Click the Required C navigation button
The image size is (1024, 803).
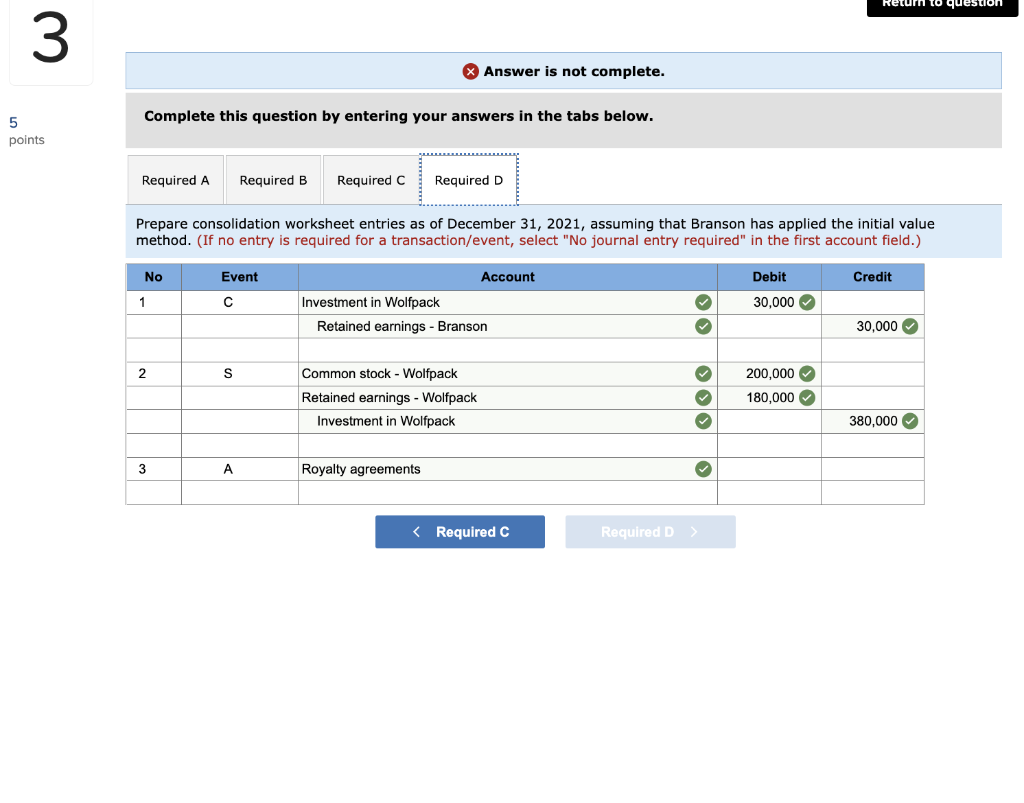459,531
